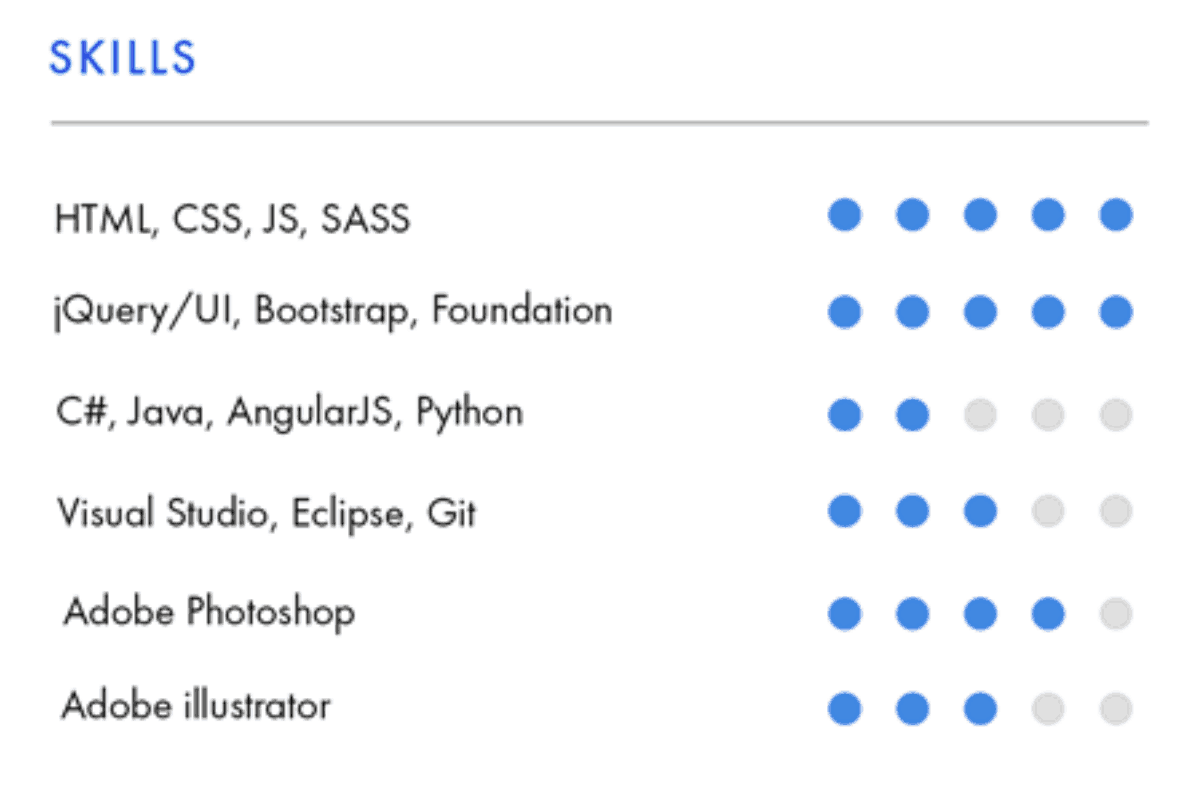Click the third blue dot for Visual Studio row
Viewport: 1202px width, 804px height.
pyautogui.click(x=980, y=512)
